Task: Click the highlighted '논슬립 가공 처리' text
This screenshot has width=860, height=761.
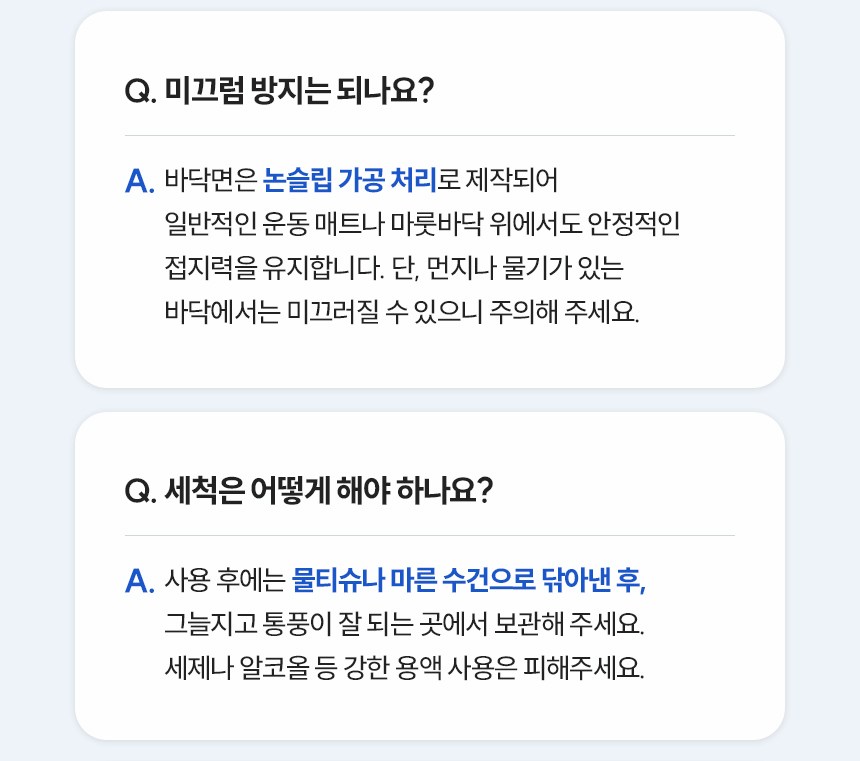Action: 350,181
